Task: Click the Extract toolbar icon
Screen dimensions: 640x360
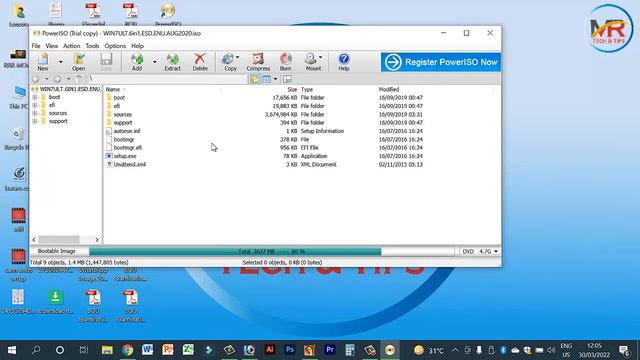Action: click(x=173, y=62)
